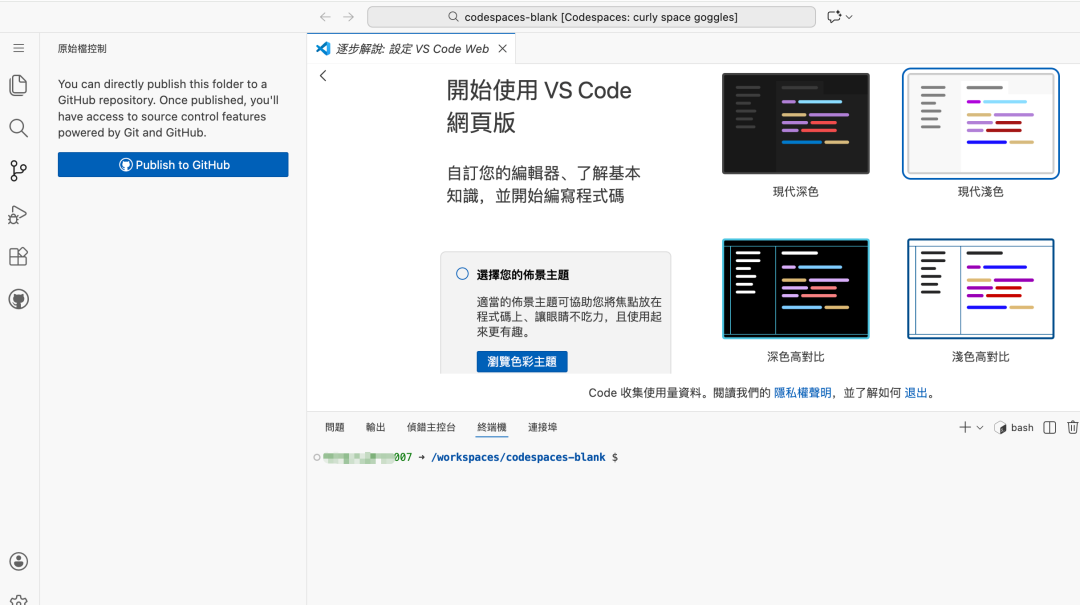
Task: Choose the 現代深色 theme thumbnail
Action: [x=796, y=124]
